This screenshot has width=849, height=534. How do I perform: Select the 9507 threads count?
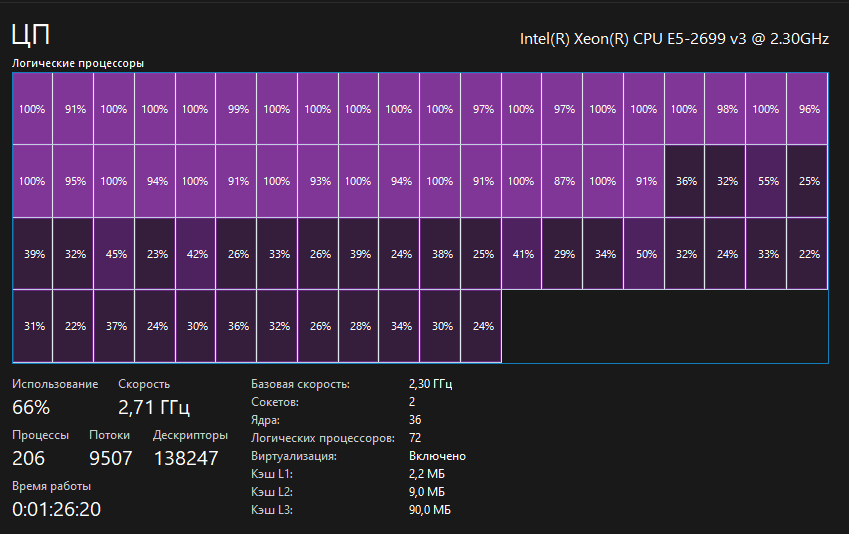tap(110, 458)
